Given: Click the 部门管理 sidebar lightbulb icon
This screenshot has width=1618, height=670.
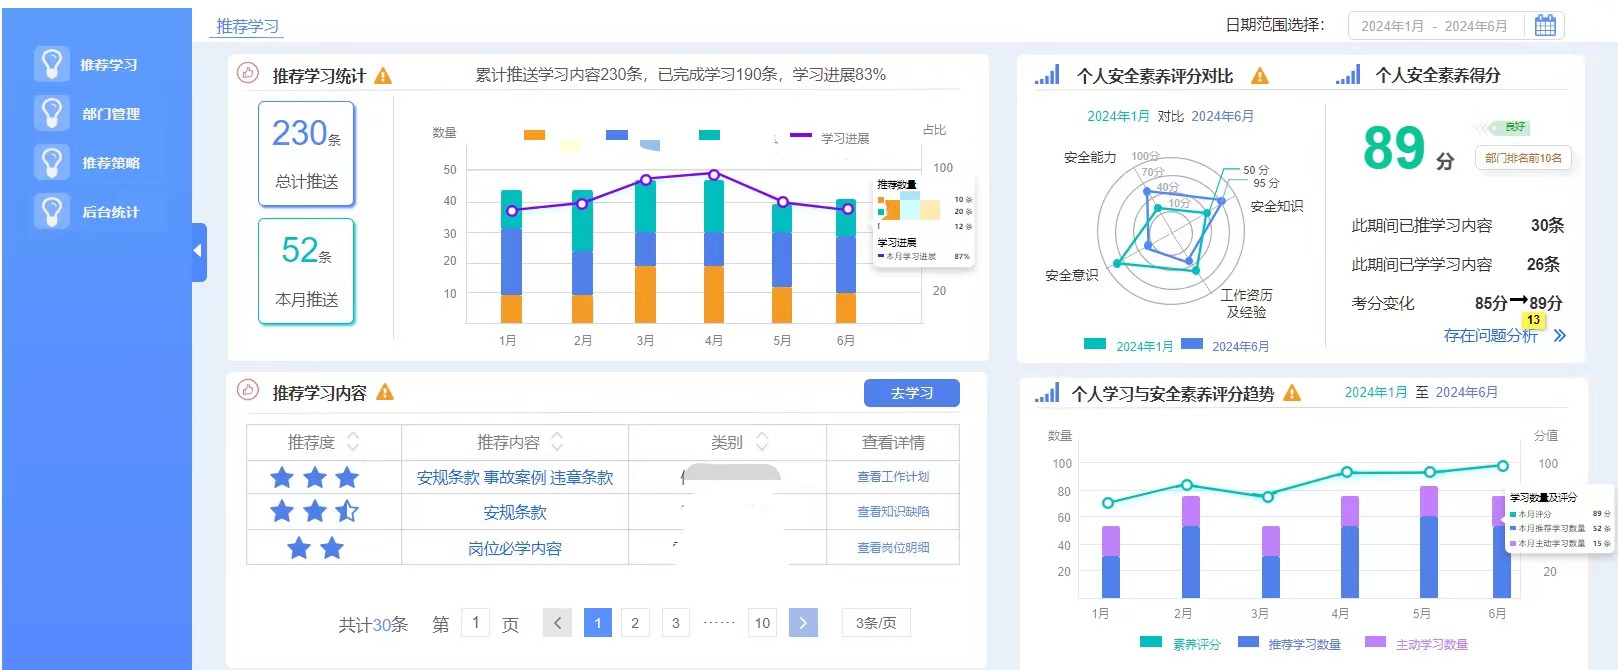Looking at the screenshot, I should tap(51, 113).
